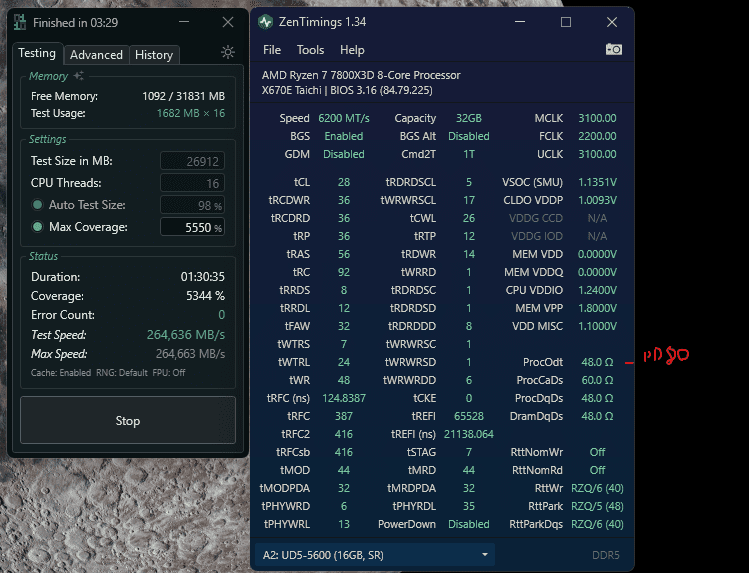Click the tREFI (ns) value 21138.064
Viewport: 749px width, 573px height.
point(469,434)
